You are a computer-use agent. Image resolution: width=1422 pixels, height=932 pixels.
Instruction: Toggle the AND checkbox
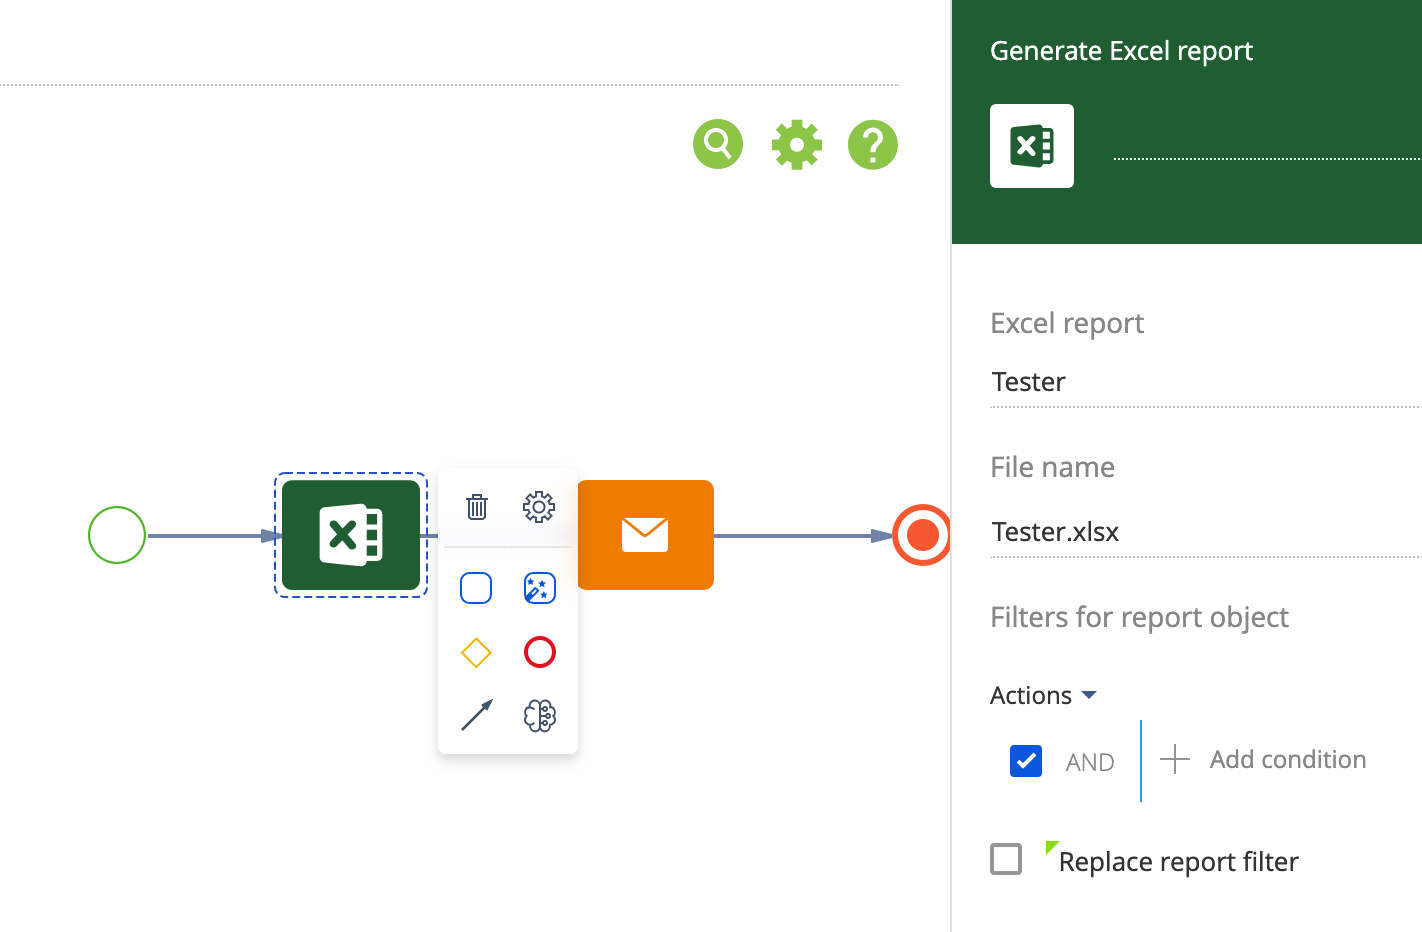[x=1026, y=761]
